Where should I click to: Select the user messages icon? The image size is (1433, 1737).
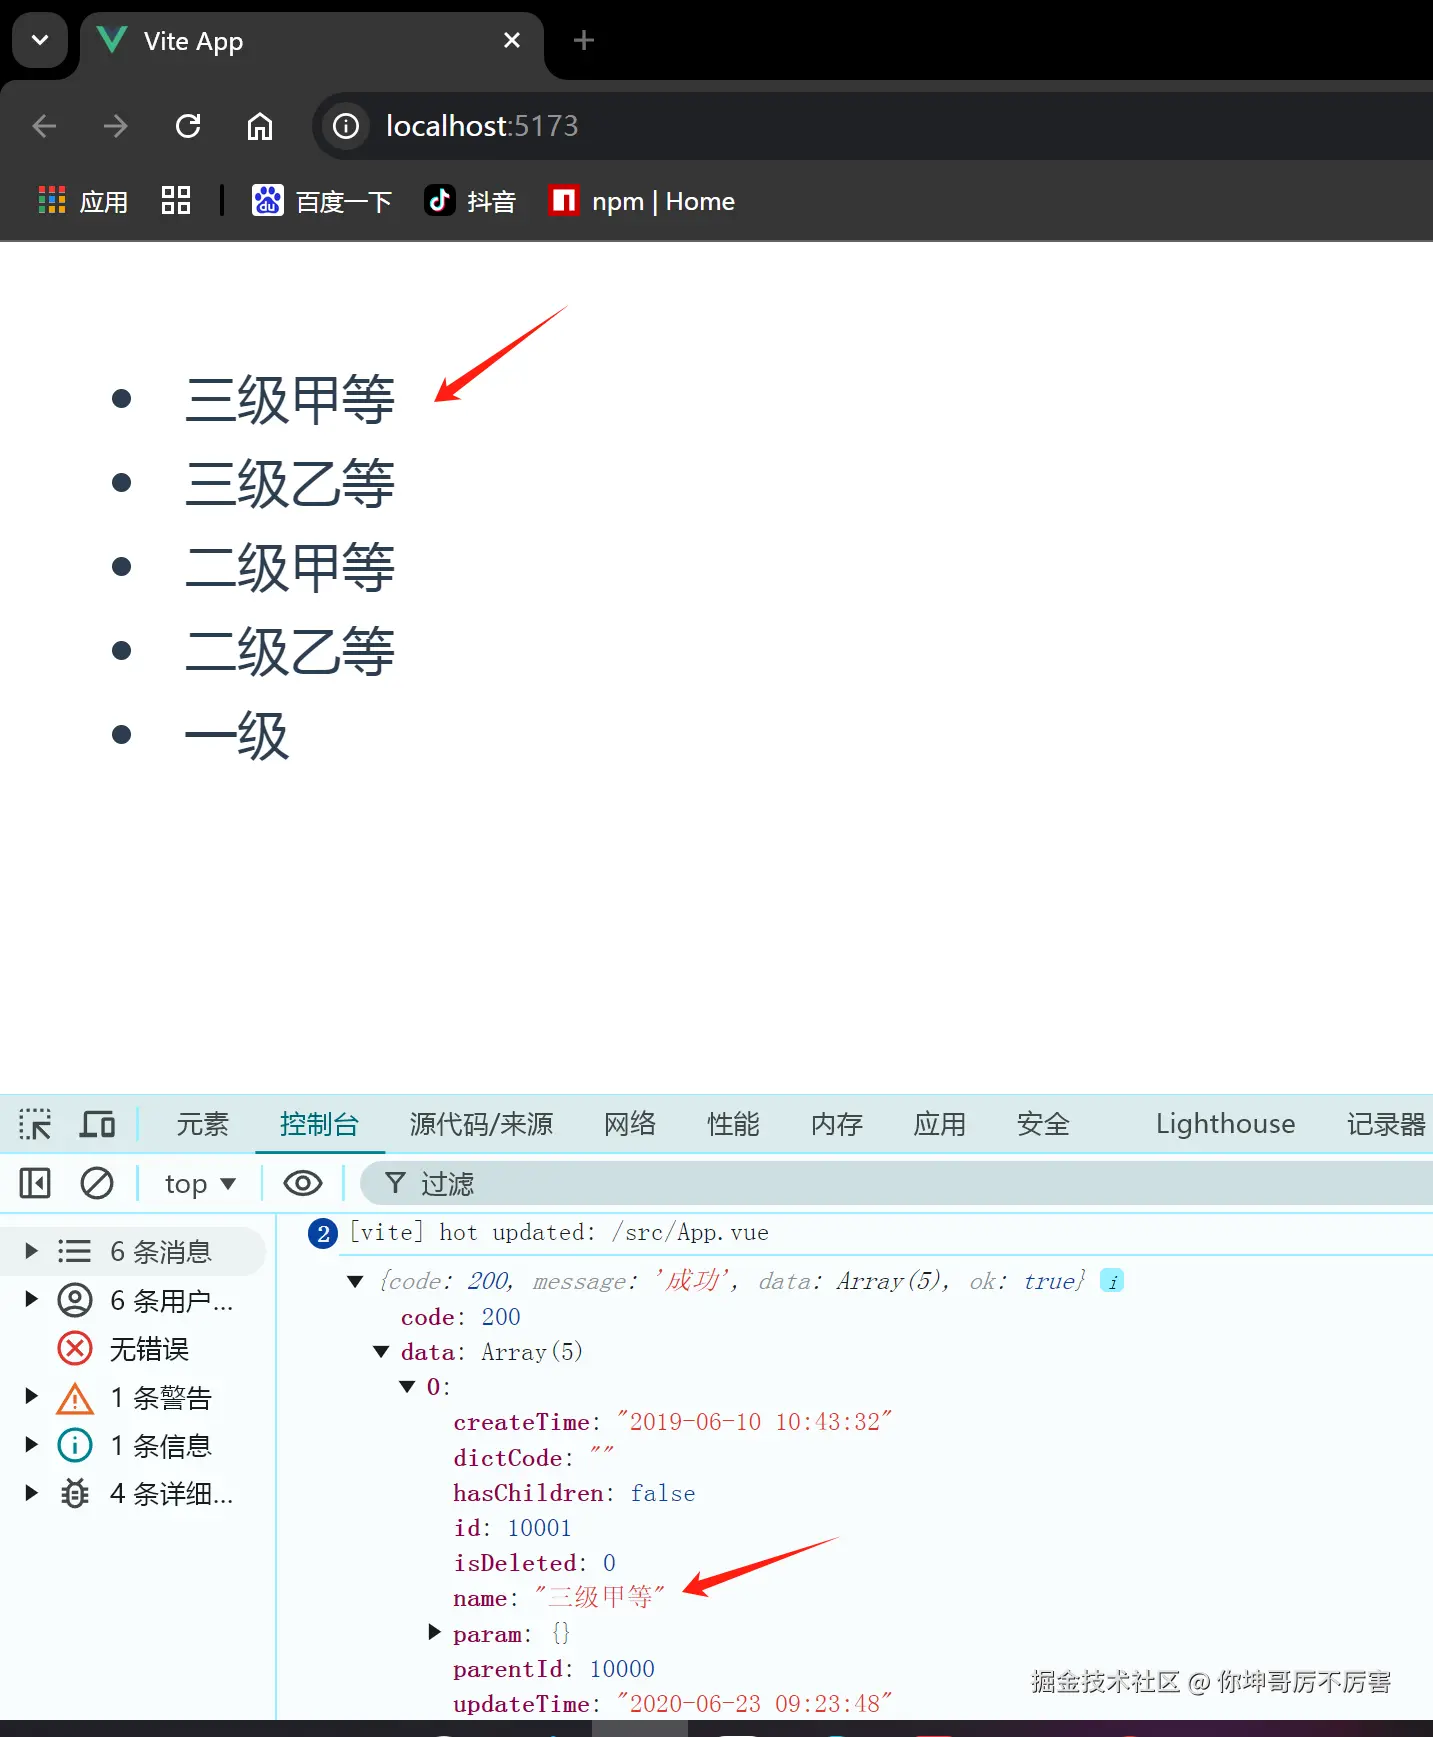(x=75, y=1300)
